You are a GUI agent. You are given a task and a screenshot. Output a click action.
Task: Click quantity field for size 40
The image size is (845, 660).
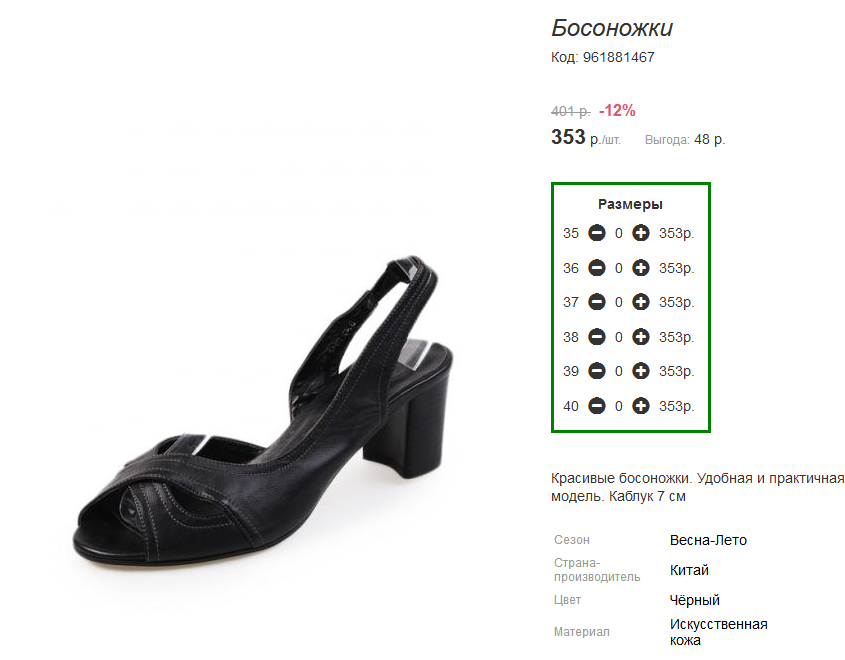619,406
